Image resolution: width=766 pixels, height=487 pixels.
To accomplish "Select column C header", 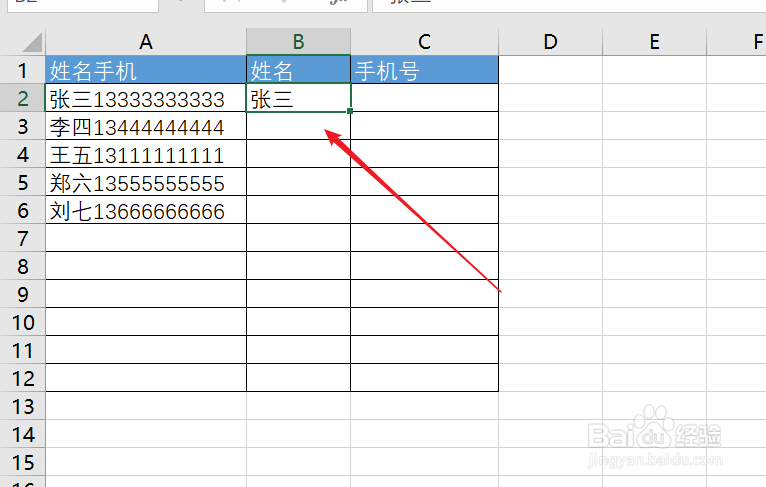I will 425,42.
